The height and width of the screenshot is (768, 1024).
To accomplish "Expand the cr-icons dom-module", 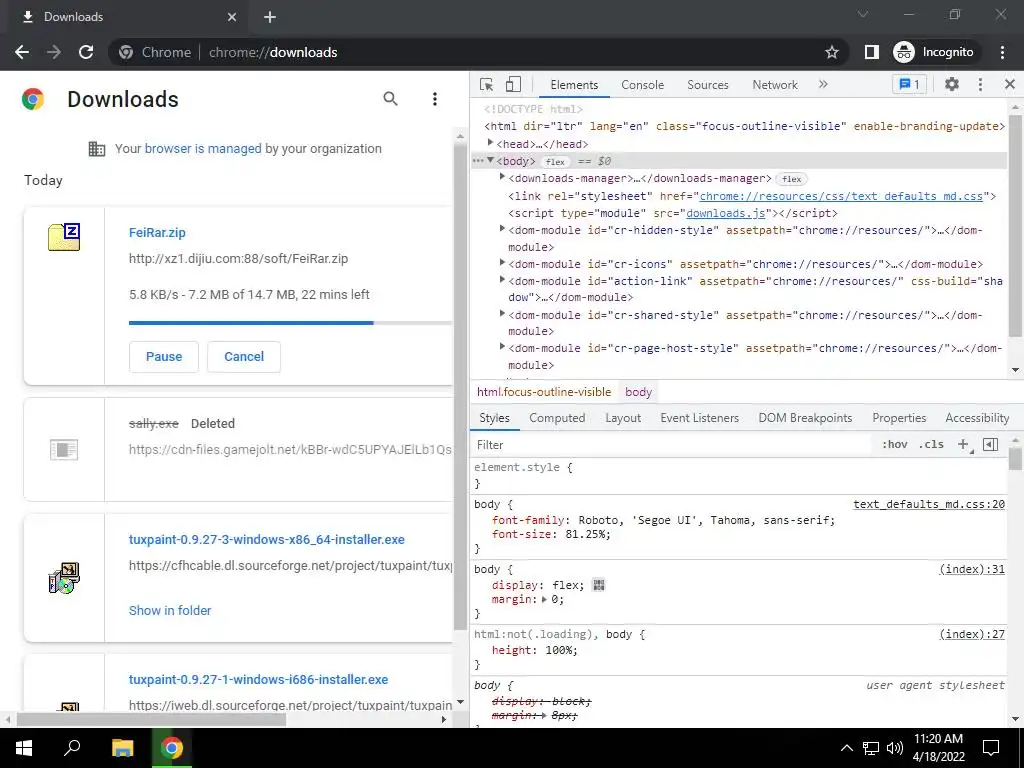I will (x=502, y=263).
